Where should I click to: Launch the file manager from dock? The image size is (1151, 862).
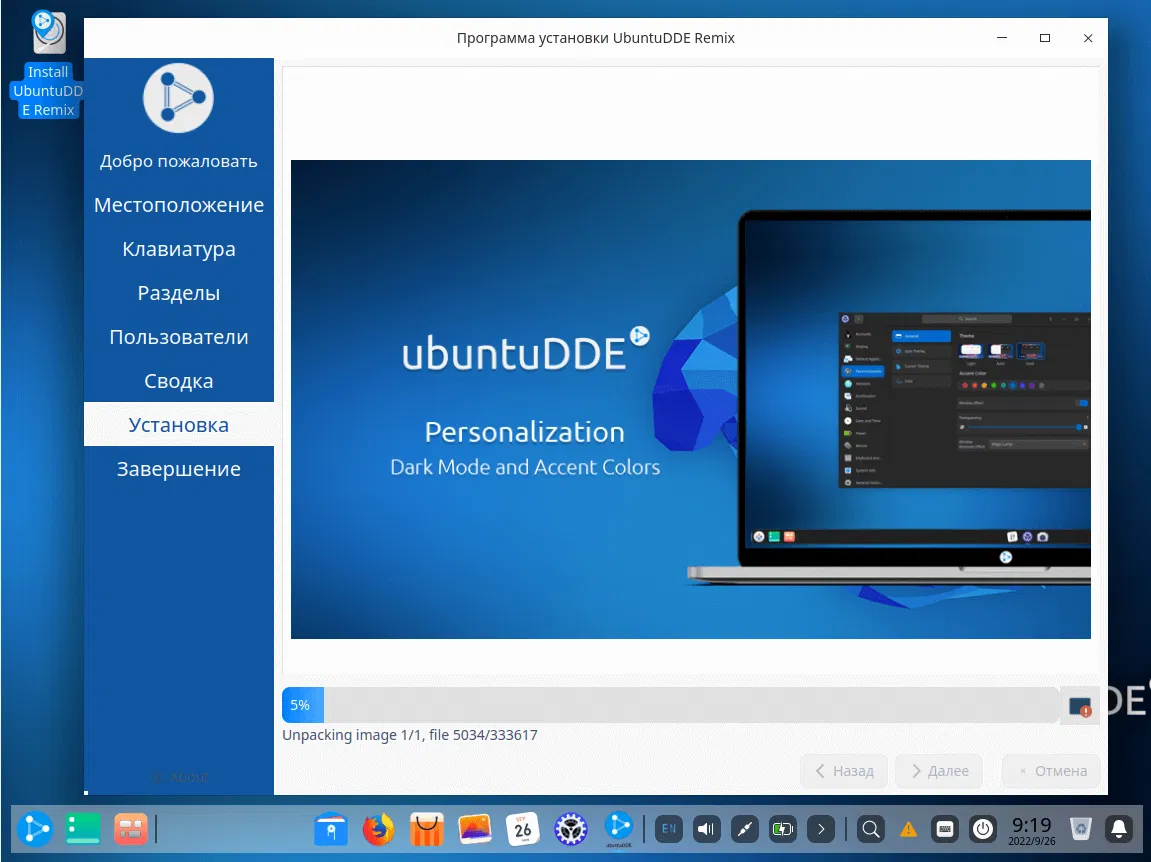coord(331,829)
